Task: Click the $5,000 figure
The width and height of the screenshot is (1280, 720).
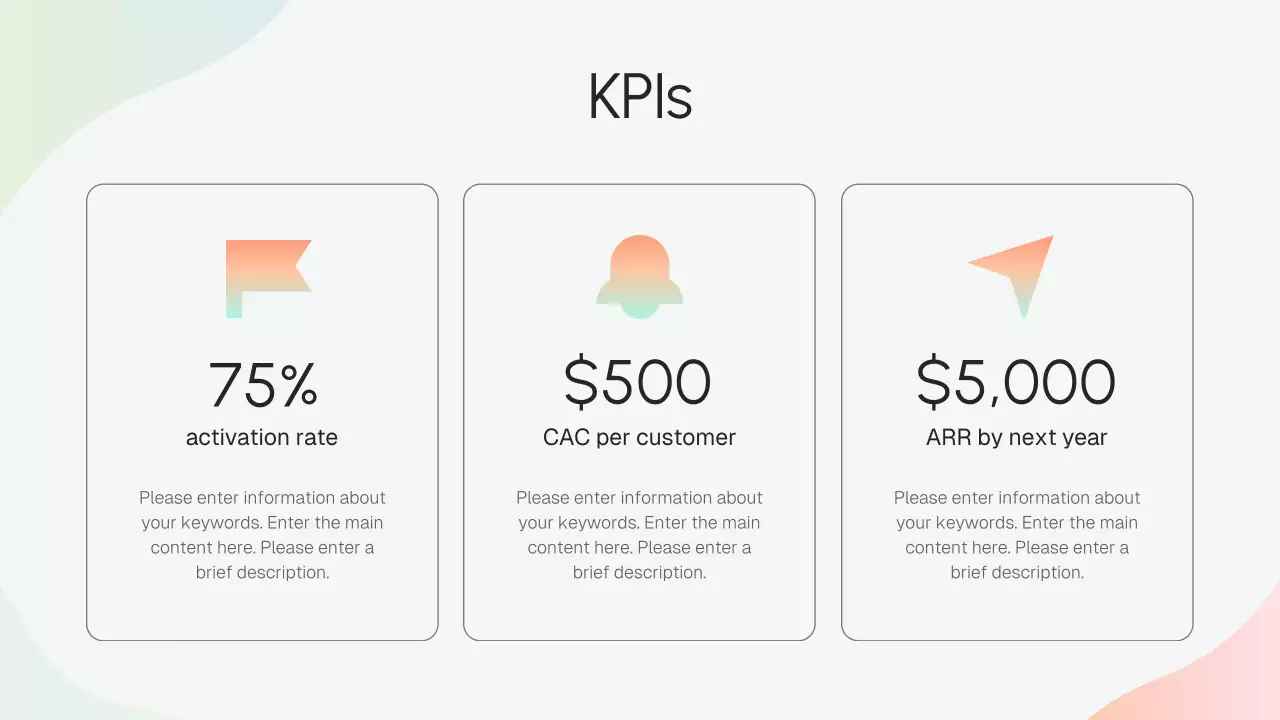Action: tap(1016, 383)
